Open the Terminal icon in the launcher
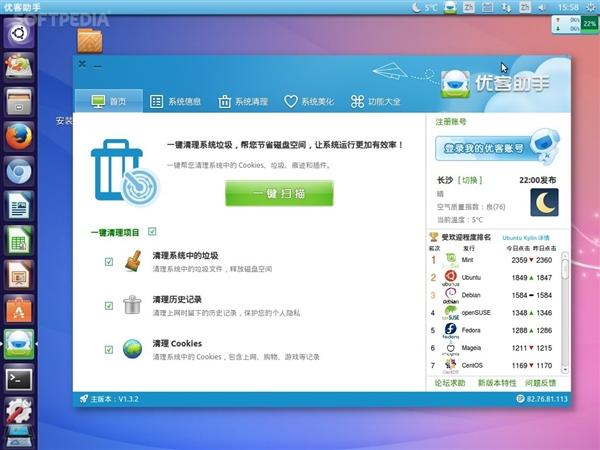This screenshot has height=450, width=600. click(19, 378)
